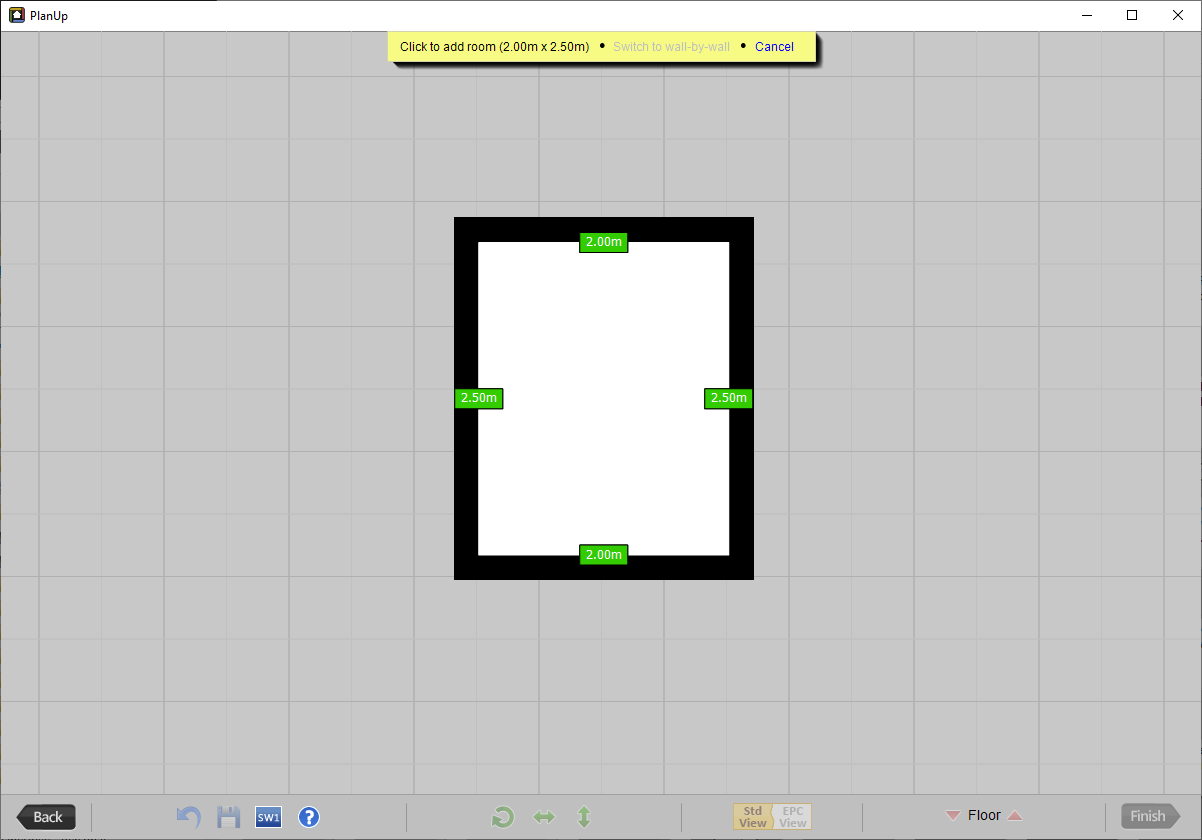This screenshot has width=1202, height=840.
Task: Click Switch to wall-by-wall link
Action: click(x=671, y=47)
